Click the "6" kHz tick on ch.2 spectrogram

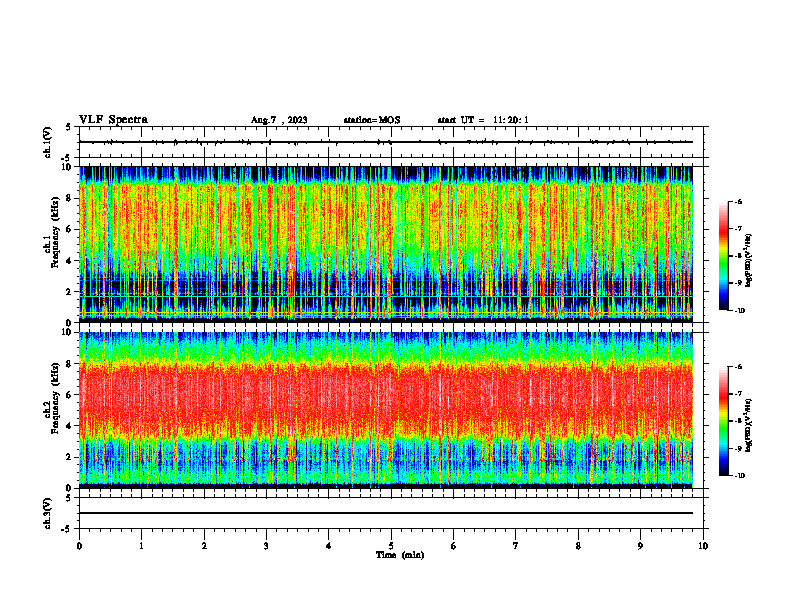70,395
